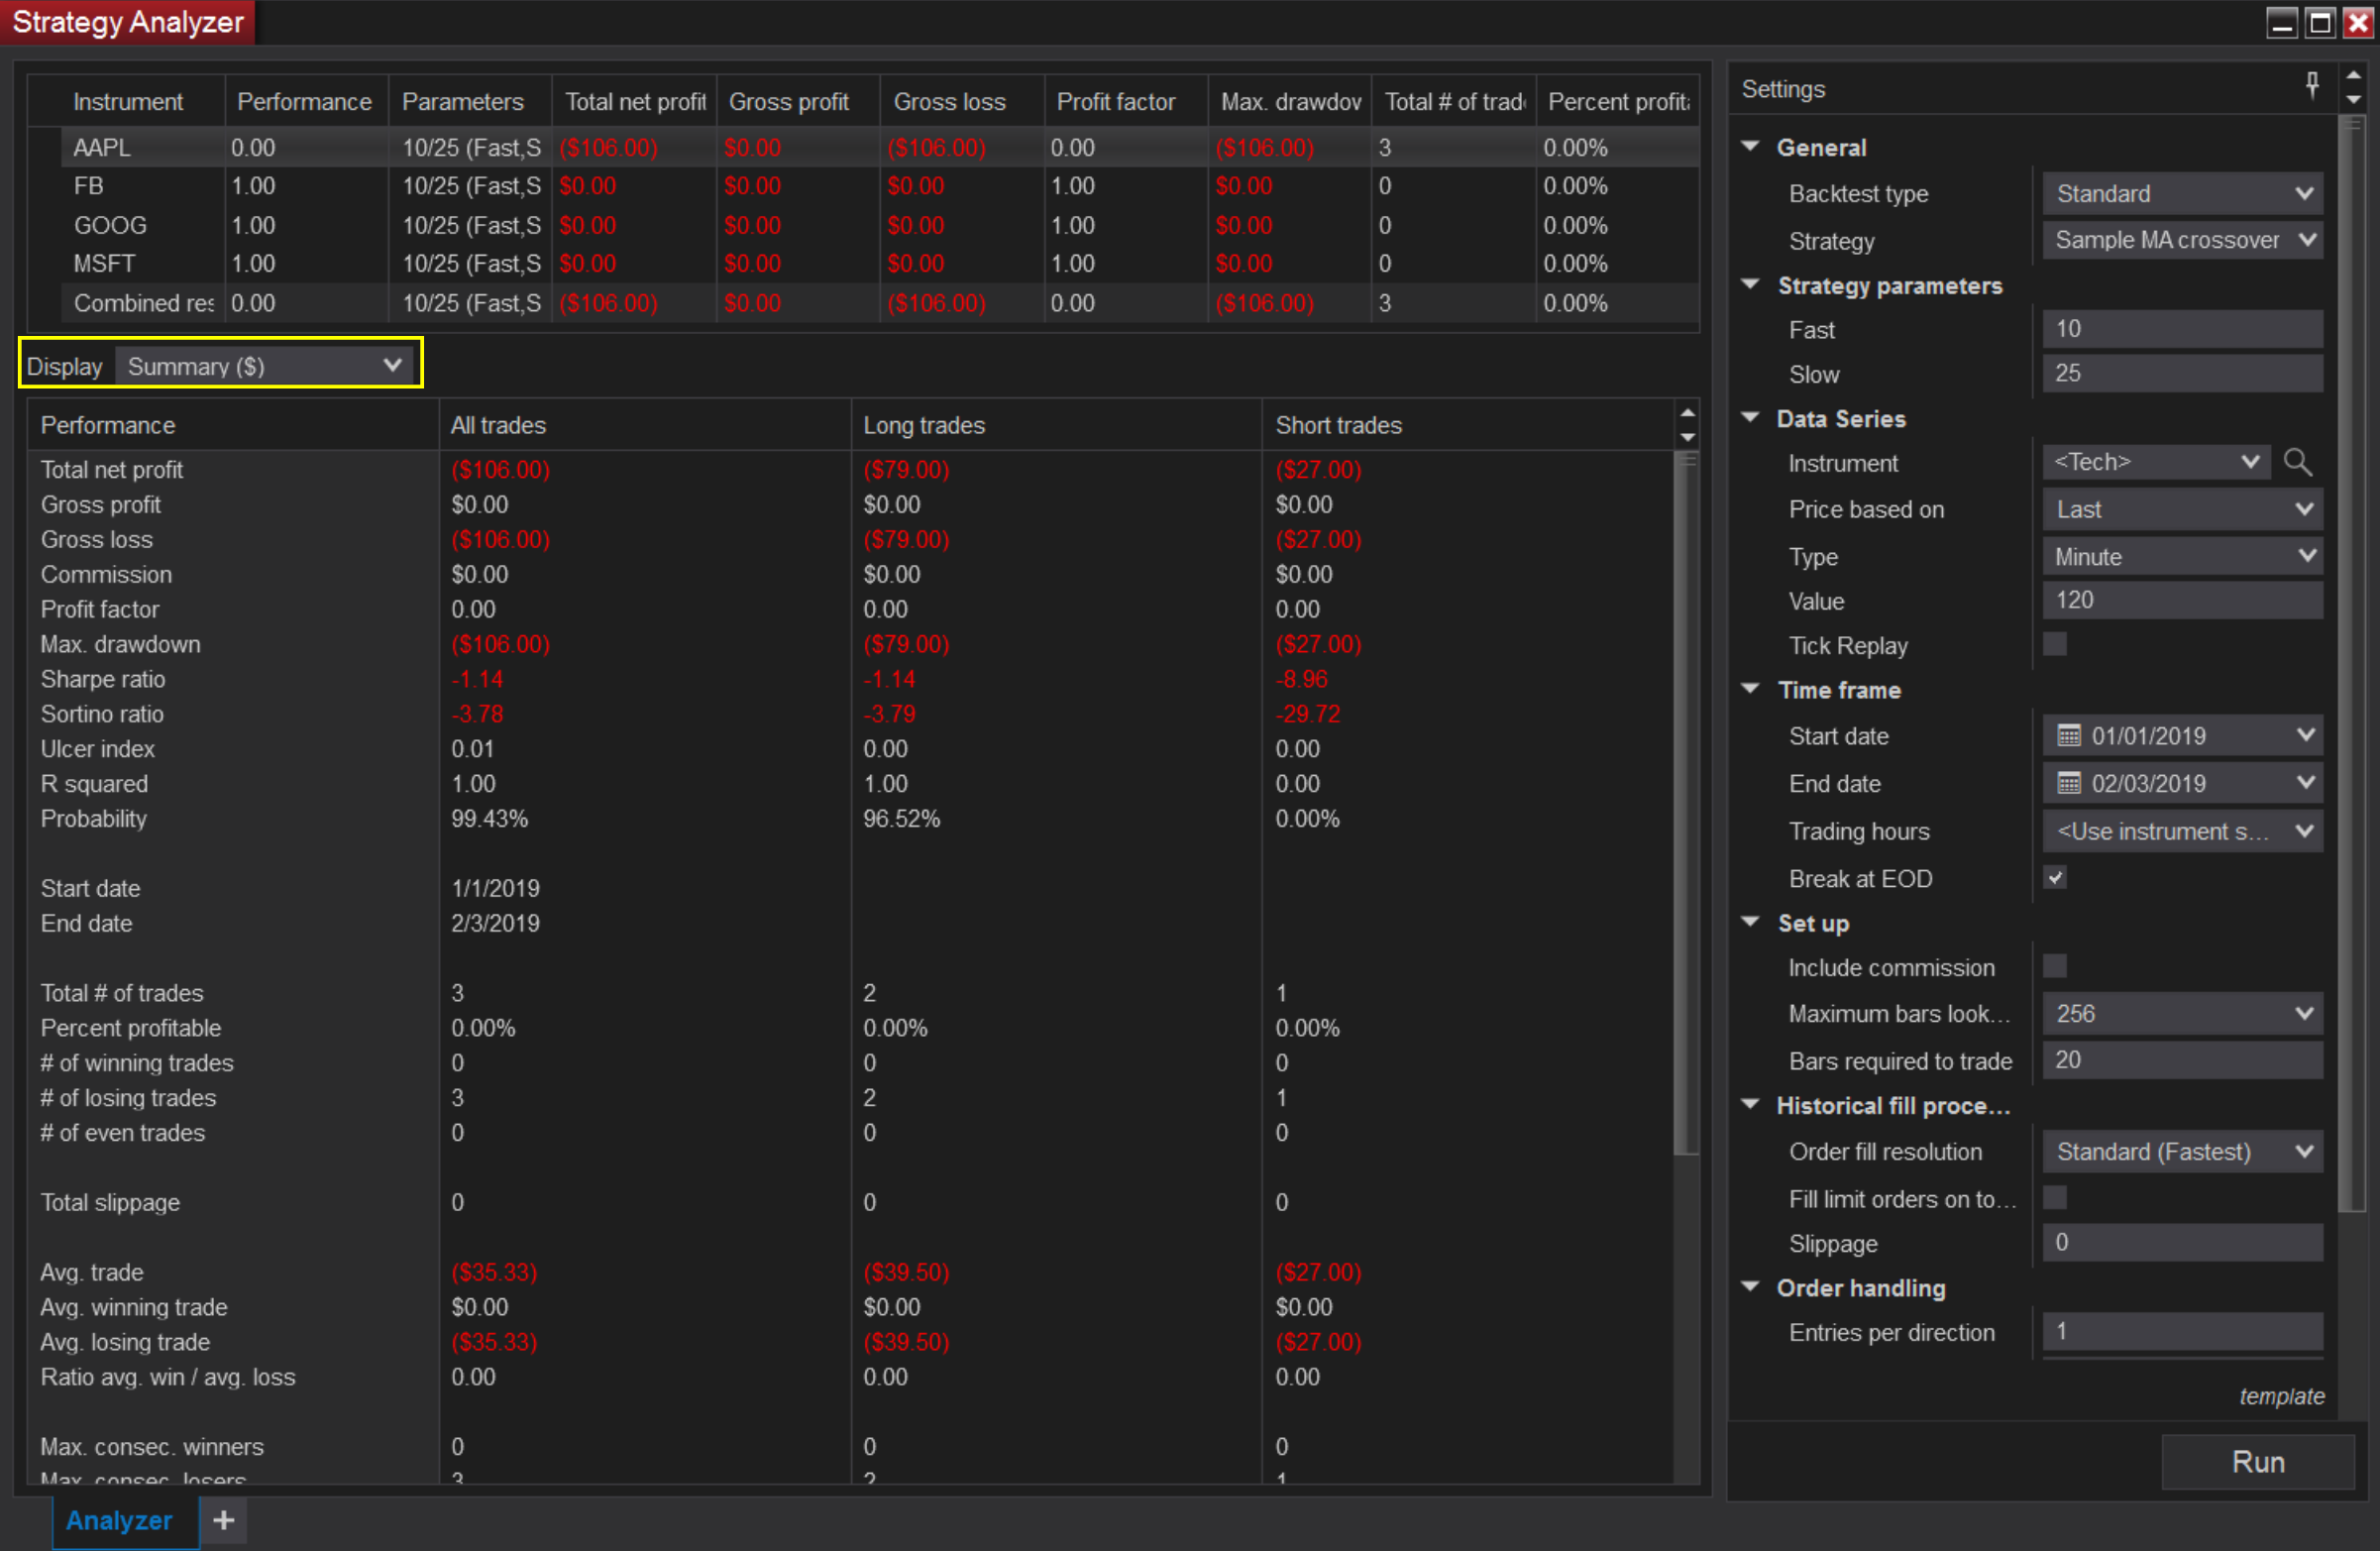Collapse Strategy parameters section
The height and width of the screenshot is (1551, 2380).
tap(1750, 284)
